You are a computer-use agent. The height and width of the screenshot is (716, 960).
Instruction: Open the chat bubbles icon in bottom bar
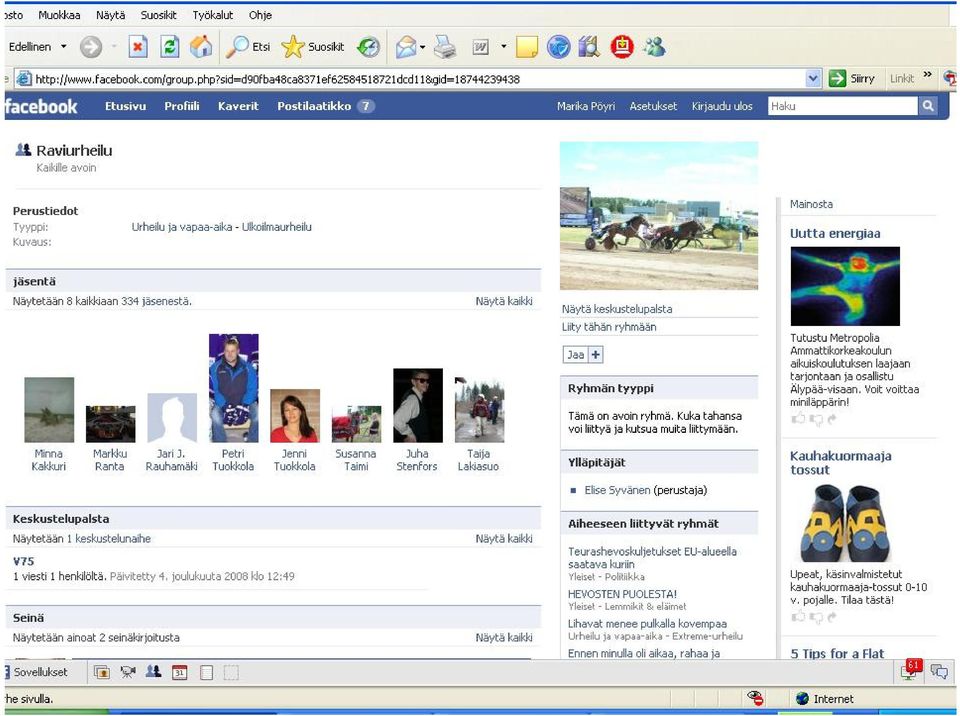tap(939, 671)
